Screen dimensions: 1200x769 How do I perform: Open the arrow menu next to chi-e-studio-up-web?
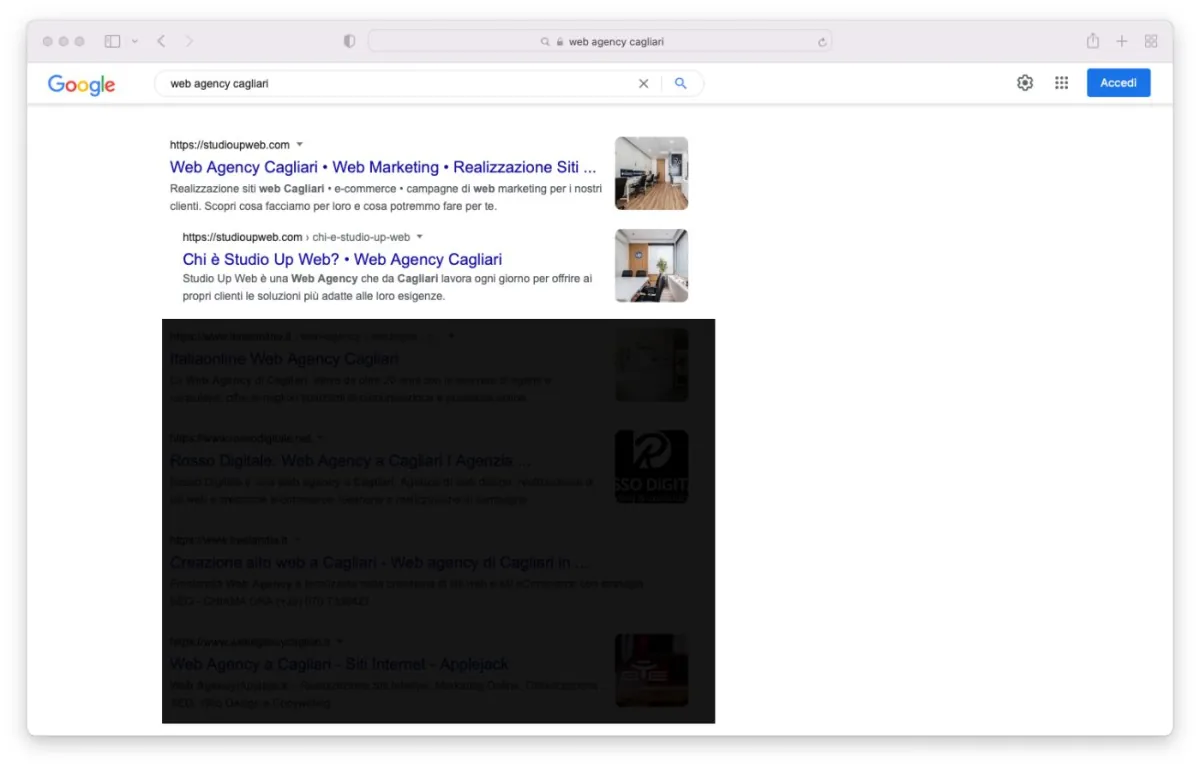pyautogui.click(x=420, y=237)
